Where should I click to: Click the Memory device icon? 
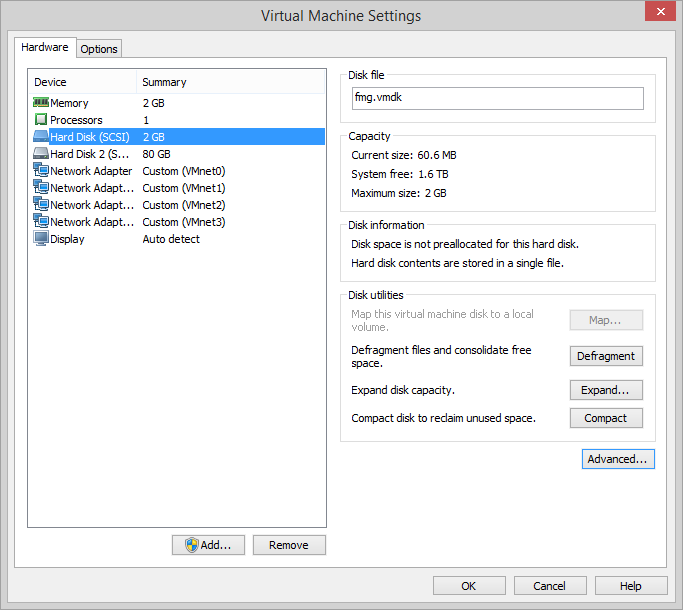41,103
